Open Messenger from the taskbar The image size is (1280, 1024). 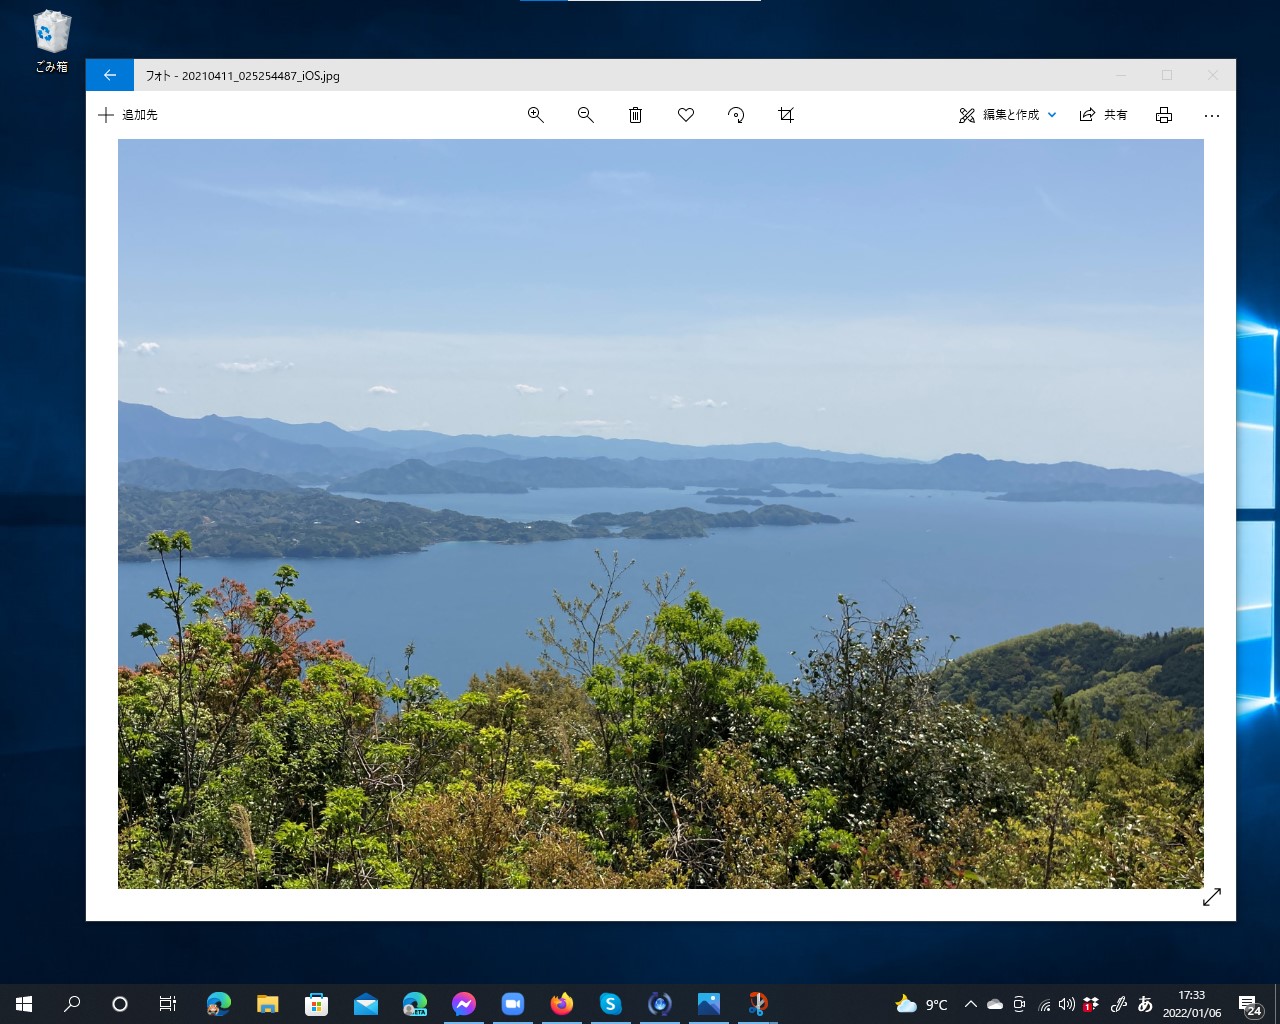[x=463, y=1004]
